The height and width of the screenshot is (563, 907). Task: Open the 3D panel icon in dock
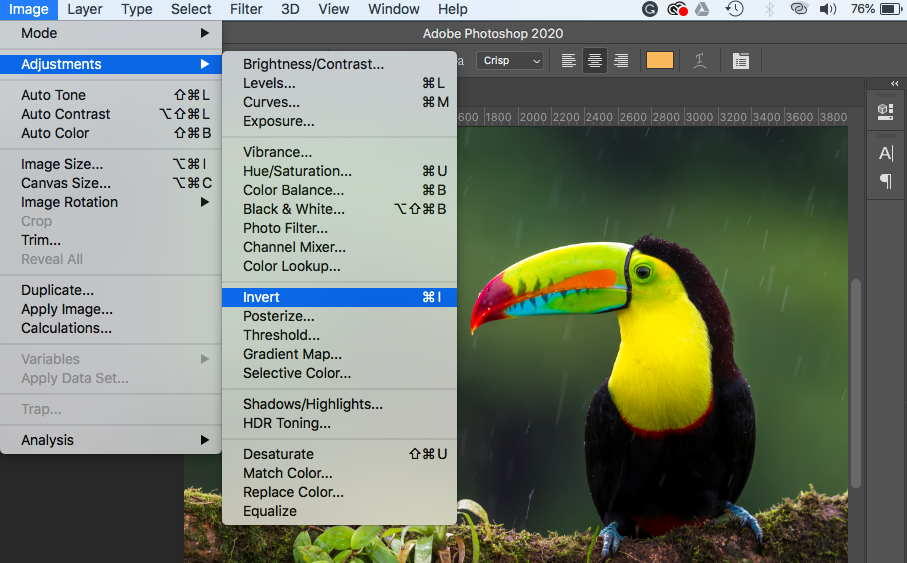885,111
